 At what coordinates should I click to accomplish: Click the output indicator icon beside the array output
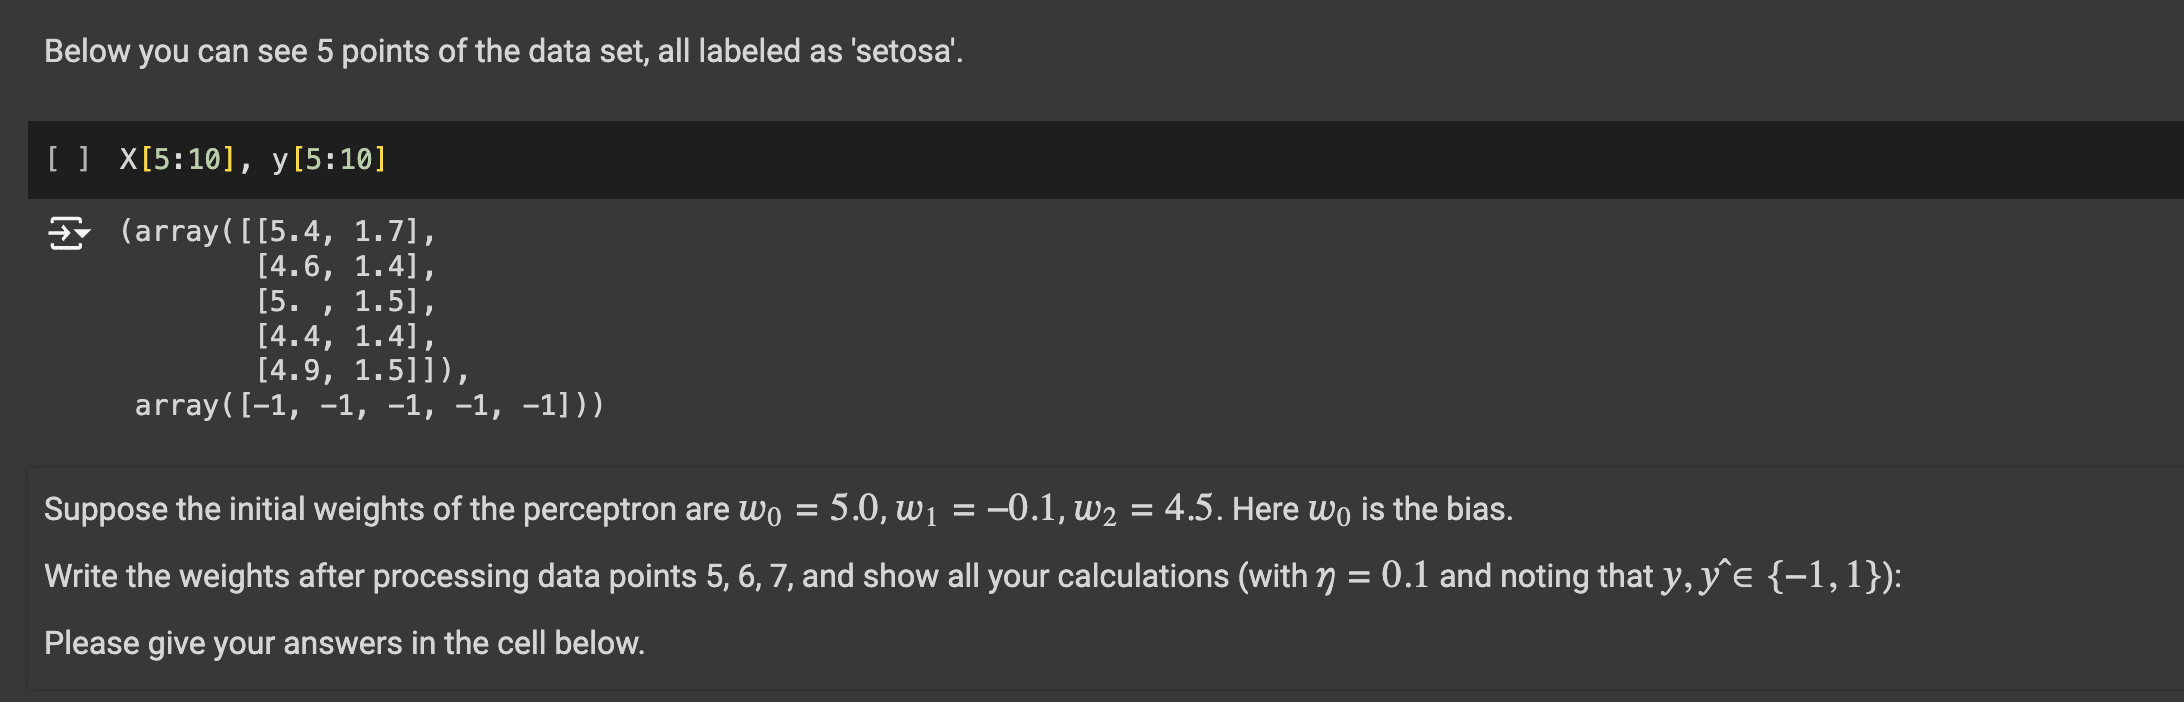(x=63, y=234)
